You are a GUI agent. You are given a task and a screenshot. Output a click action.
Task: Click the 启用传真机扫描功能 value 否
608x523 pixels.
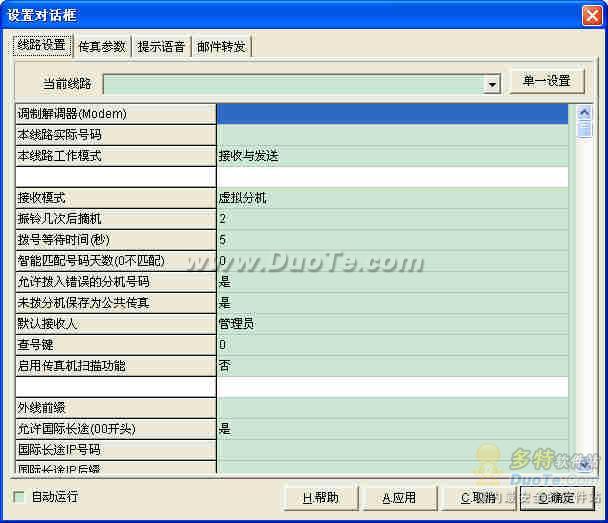225,365
